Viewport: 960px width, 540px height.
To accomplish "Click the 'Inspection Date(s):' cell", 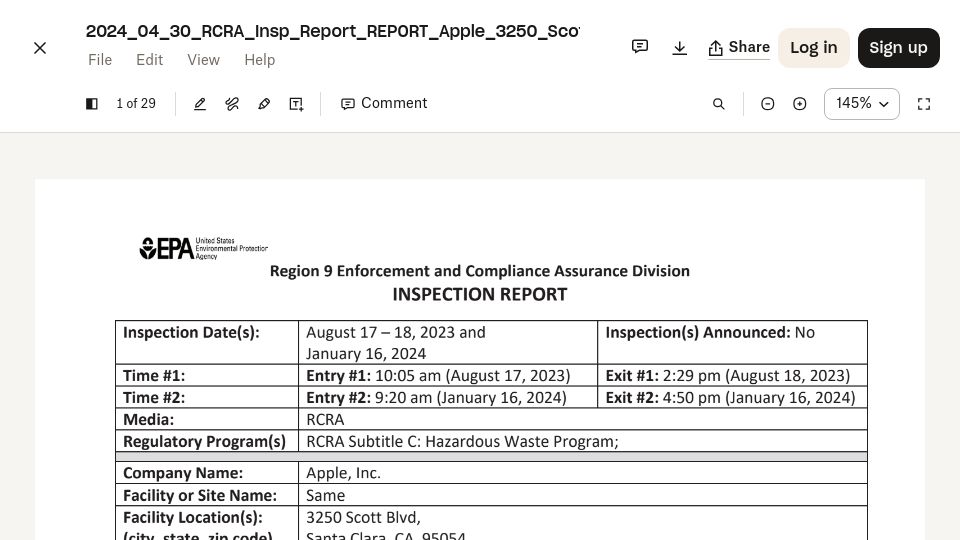I will (x=207, y=342).
